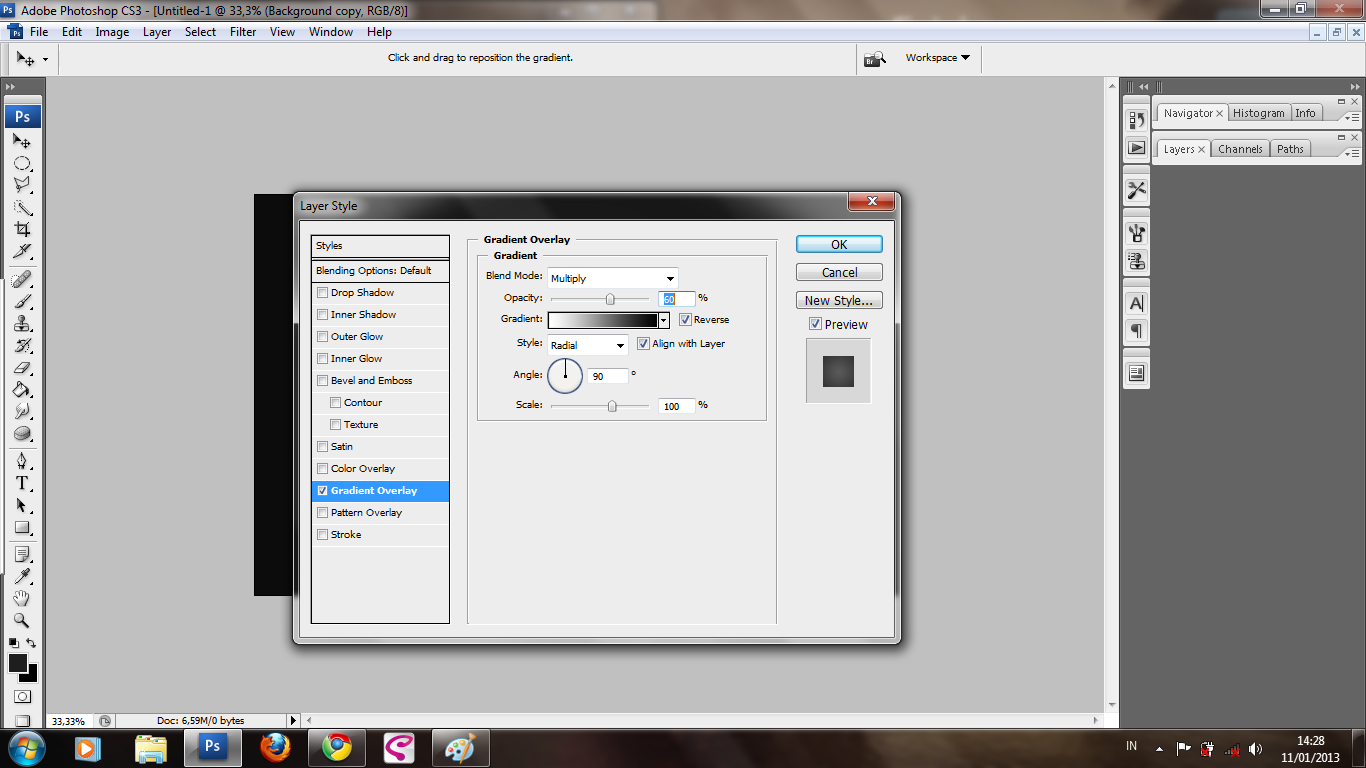Open the Actions panel play icon
Viewport: 1366px width, 768px height.
(x=1136, y=147)
